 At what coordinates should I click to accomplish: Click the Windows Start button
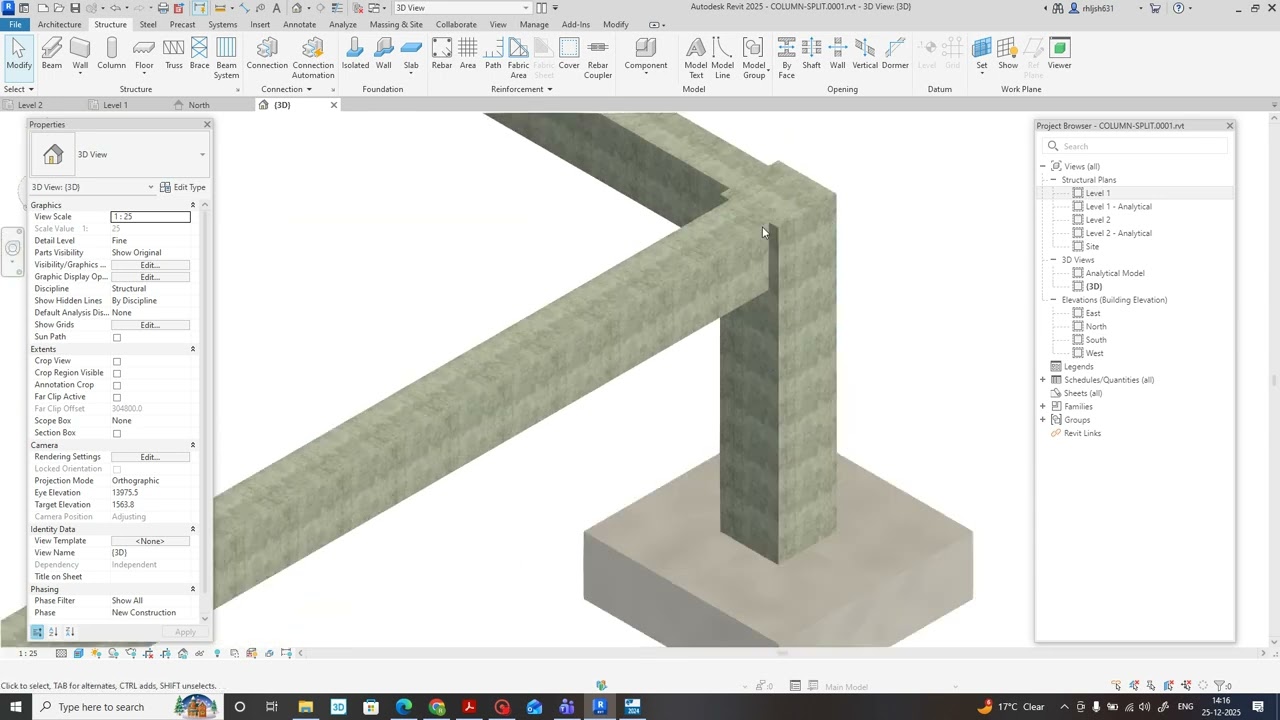[15, 707]
